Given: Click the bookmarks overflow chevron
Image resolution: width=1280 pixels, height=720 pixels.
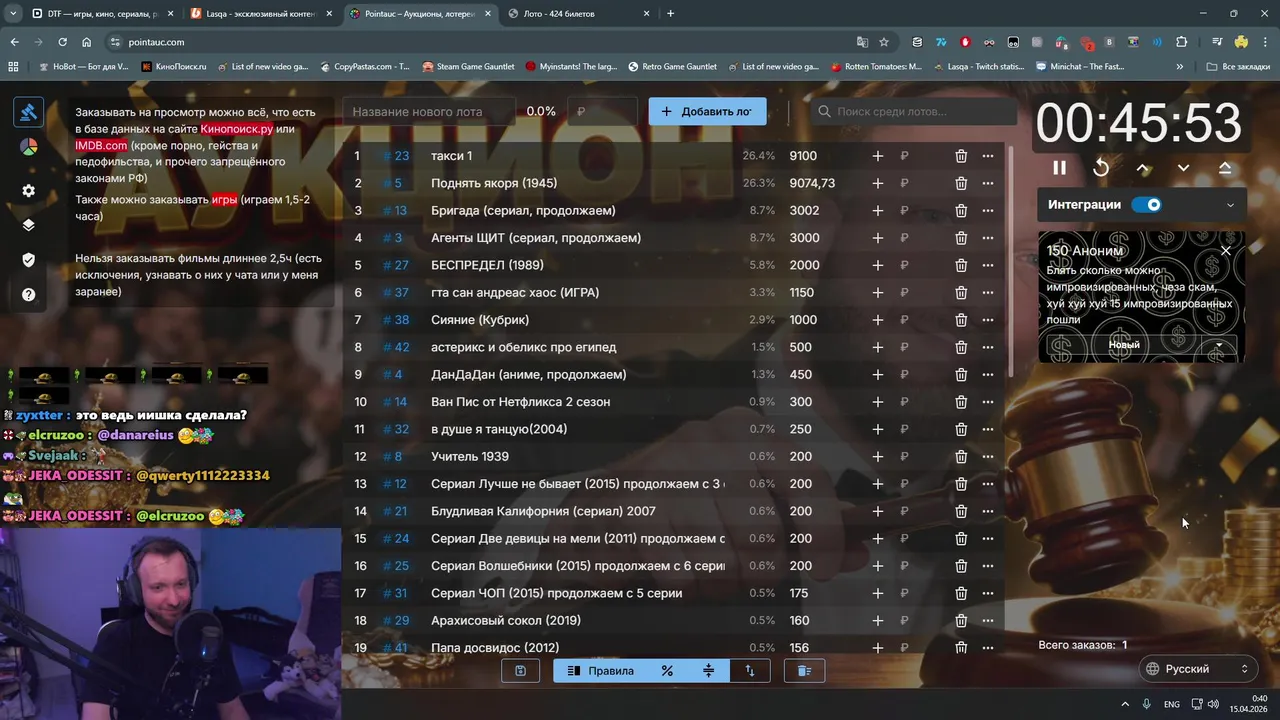Looking at the screenshot, I should point(1180,67).
